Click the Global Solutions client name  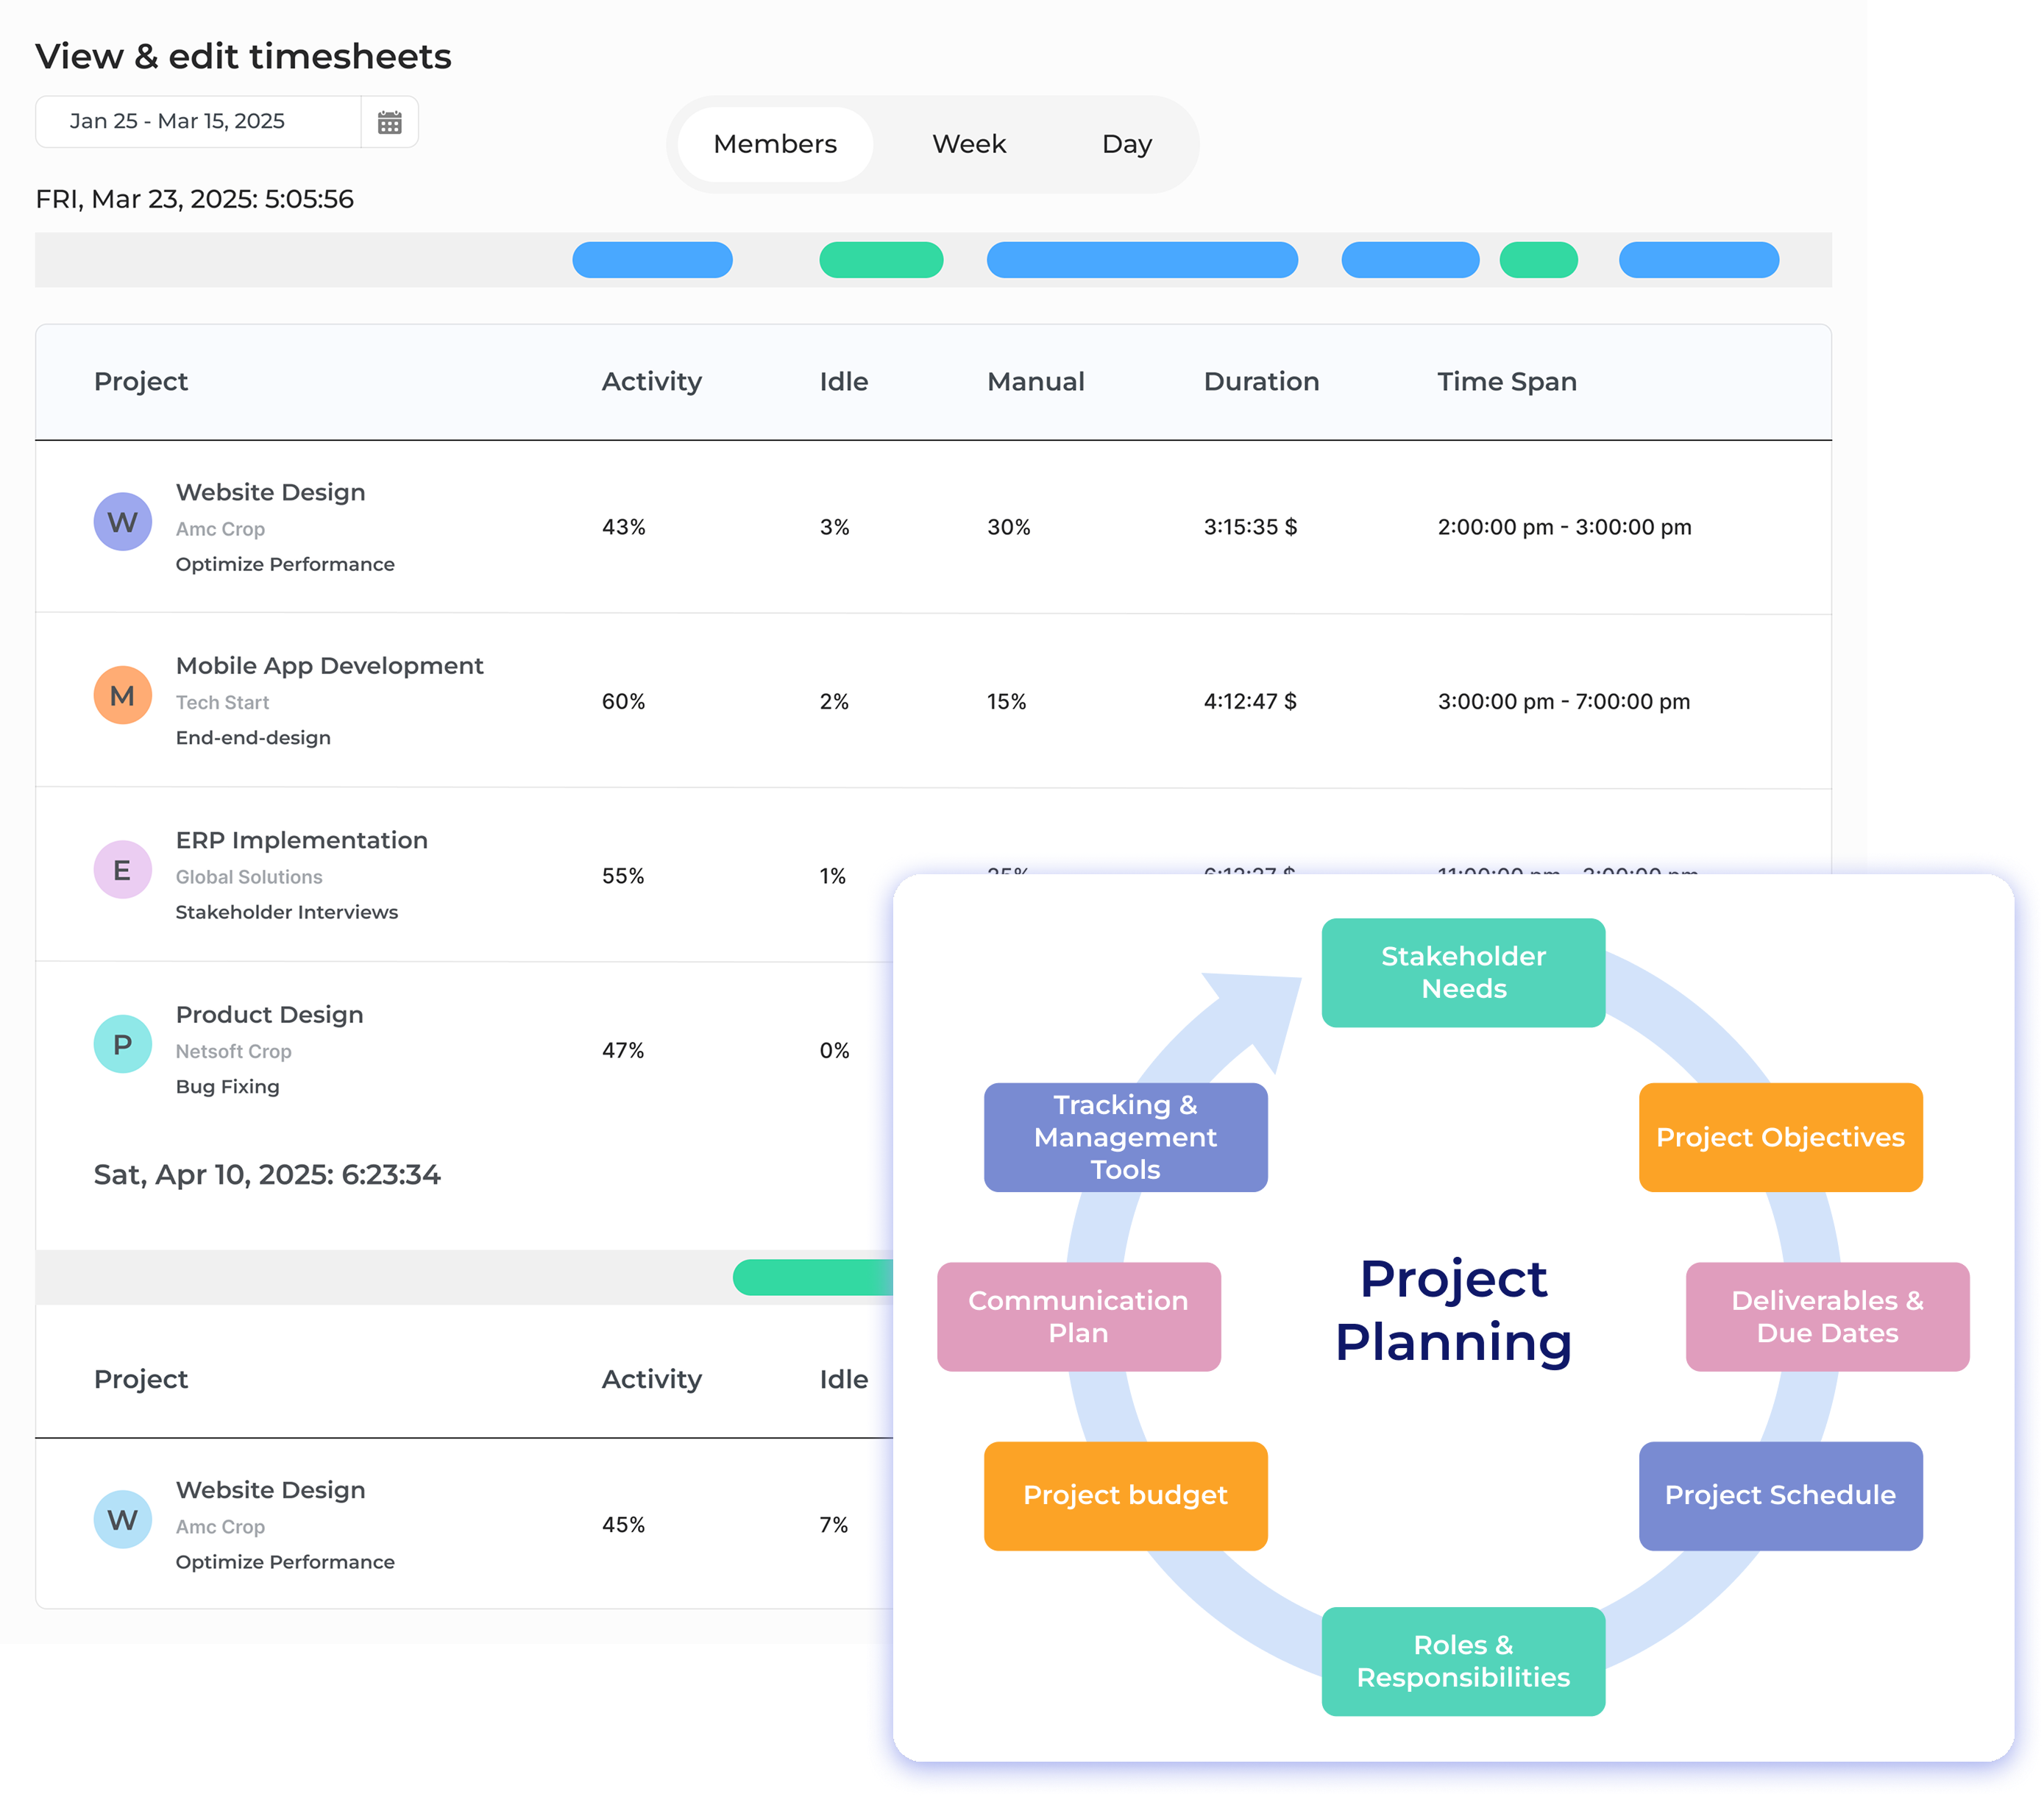[249, 877]
